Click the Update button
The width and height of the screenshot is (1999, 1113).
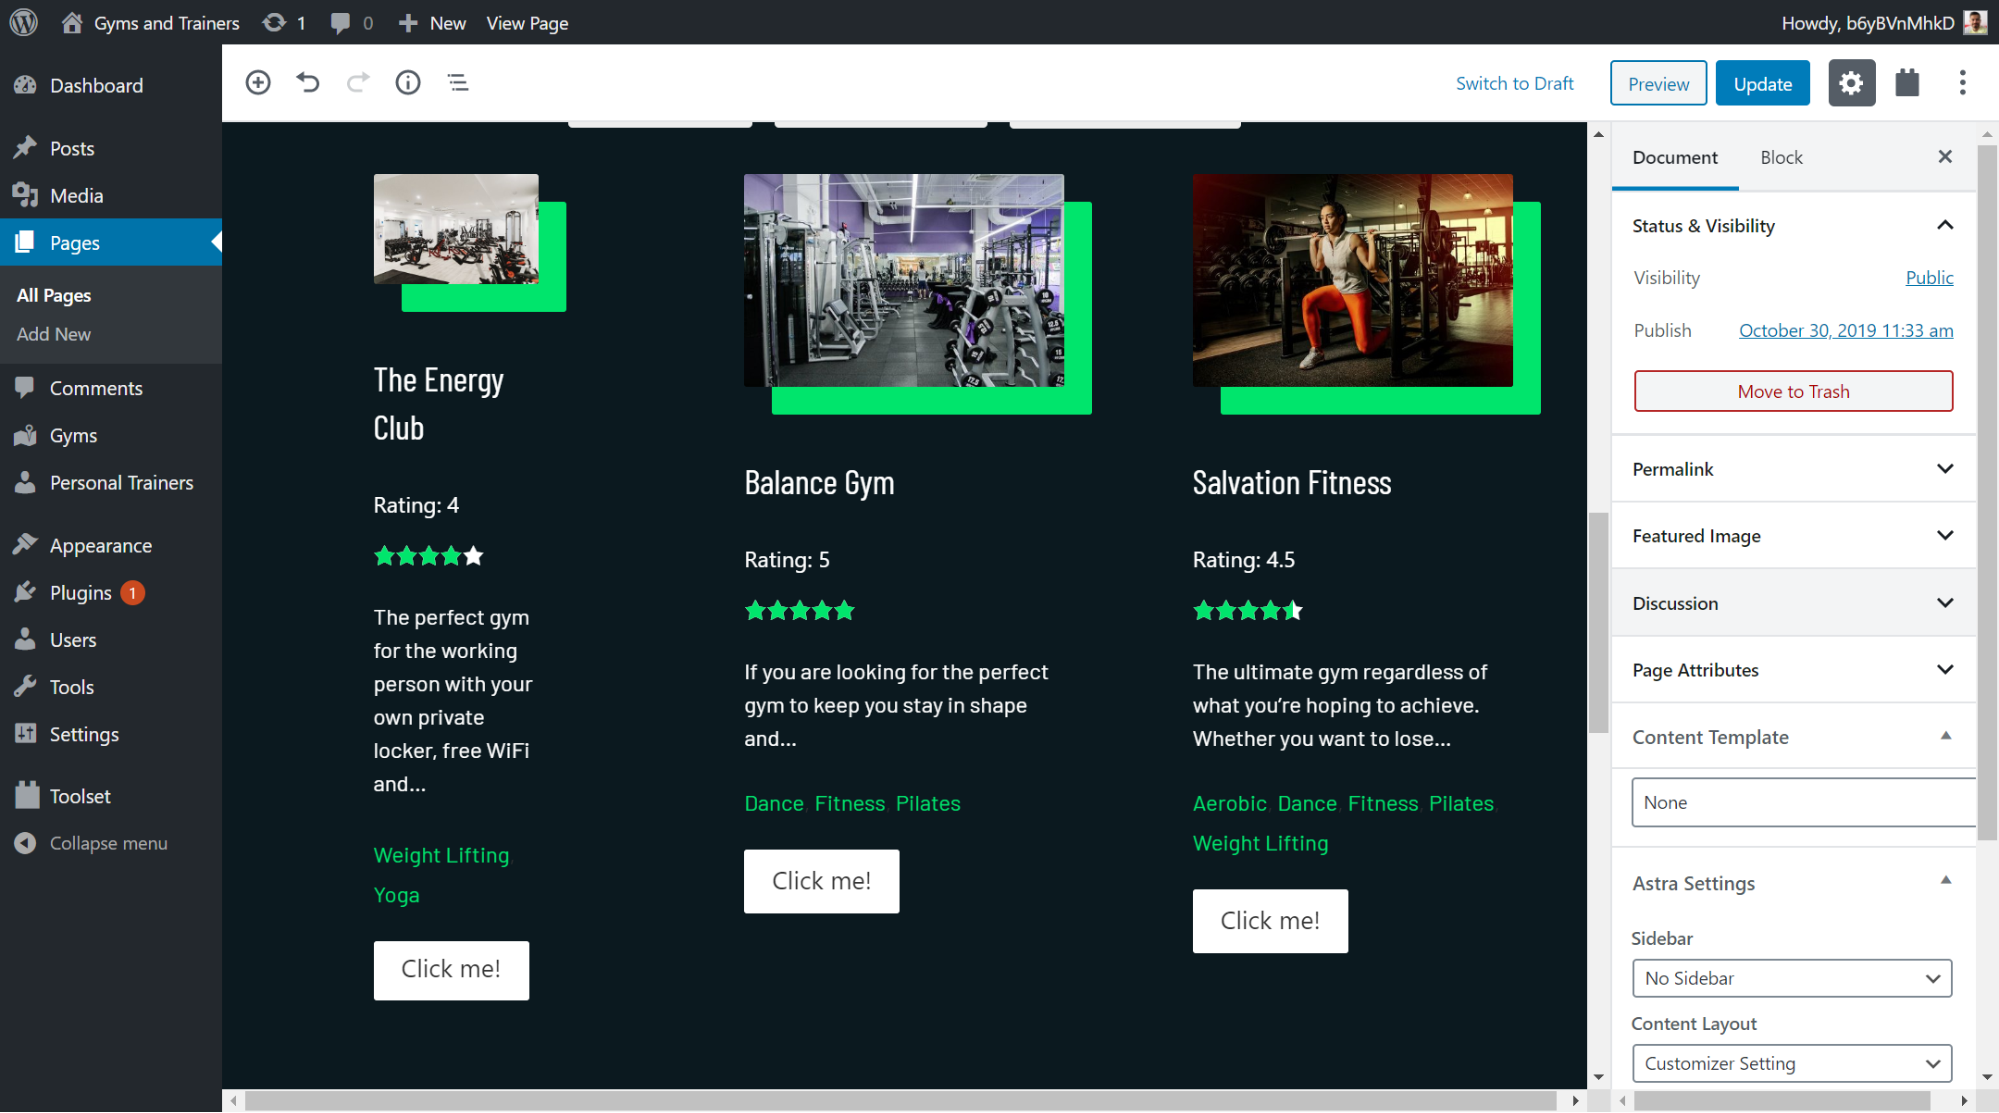tap(1762, 83)
